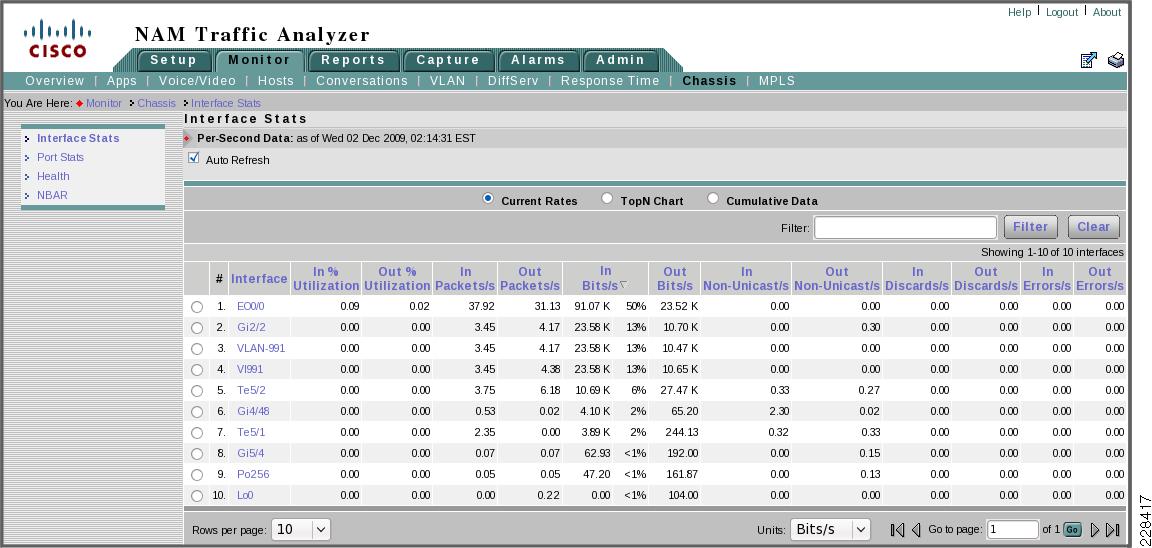The image size is (1152, 548).
Task: Go to the Overview submenu
Action: click(x=55, y=81)
